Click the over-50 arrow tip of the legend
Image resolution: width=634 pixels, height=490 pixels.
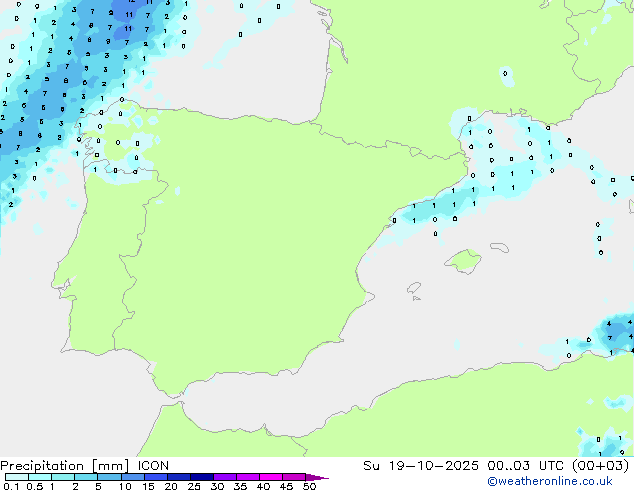(x=317, y=477)
